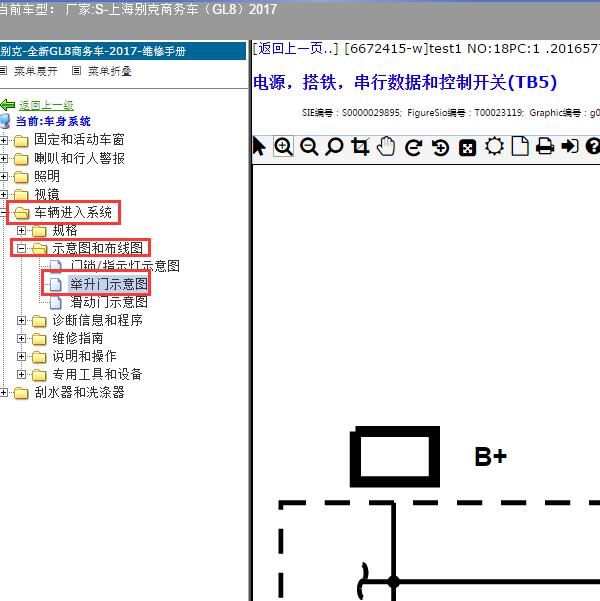
Task: Click the rotate plus arrow icon
Action: pyautogui.click(x=440, y=148)
